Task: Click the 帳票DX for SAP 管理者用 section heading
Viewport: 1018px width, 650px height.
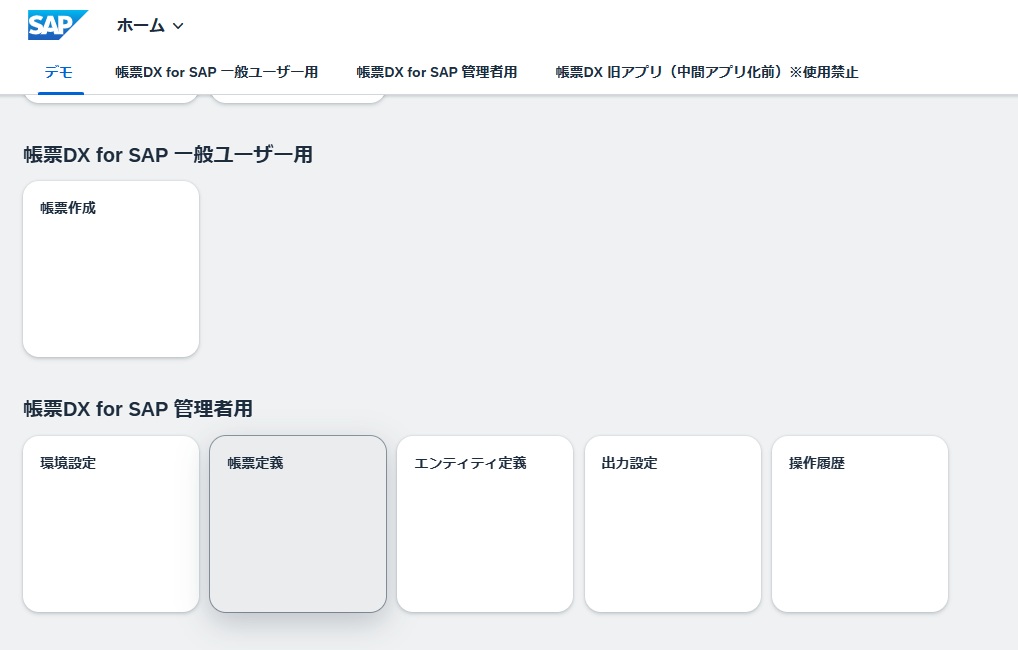Action: (x=138, y=409)
